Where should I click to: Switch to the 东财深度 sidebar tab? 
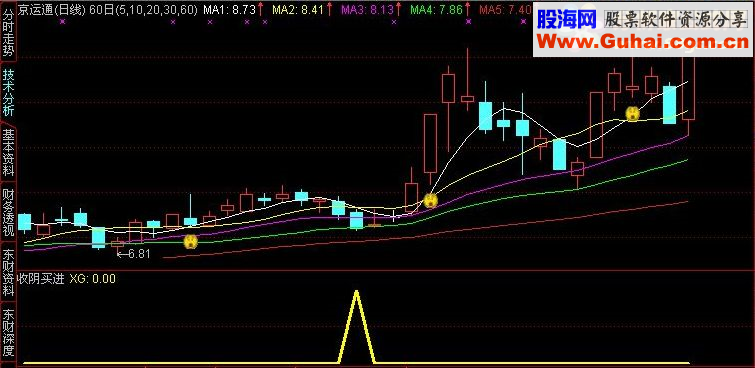(8, 333)
